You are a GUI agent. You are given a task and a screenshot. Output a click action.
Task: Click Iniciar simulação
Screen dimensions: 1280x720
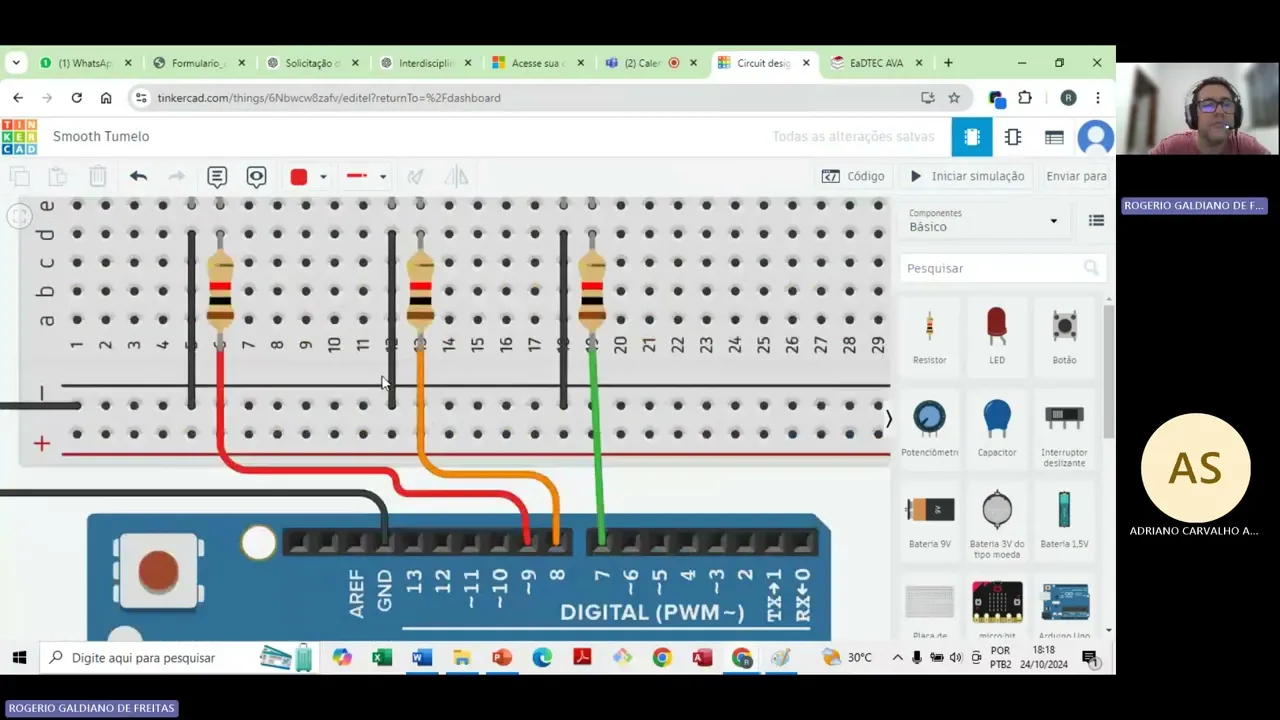967,176
